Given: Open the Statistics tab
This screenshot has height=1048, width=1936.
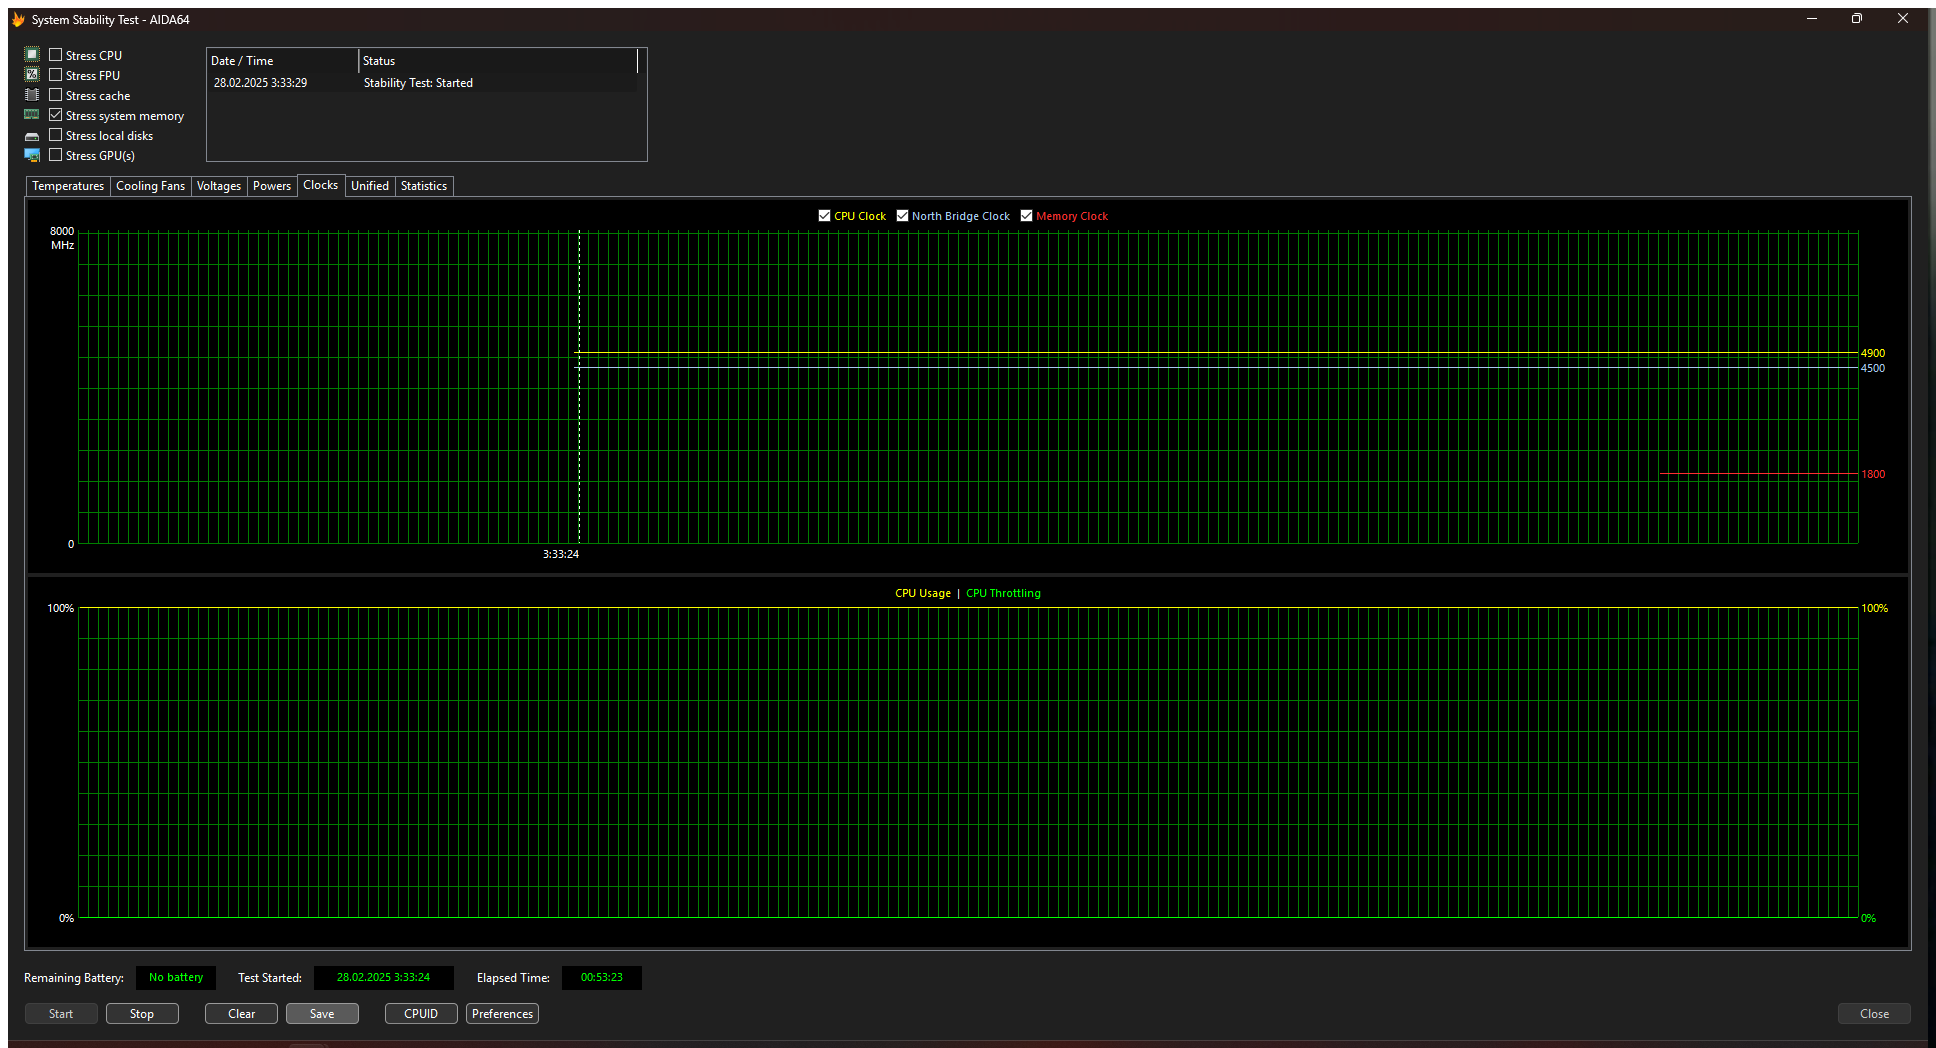Looking at the screenshot, I should (x=424, y=186).
